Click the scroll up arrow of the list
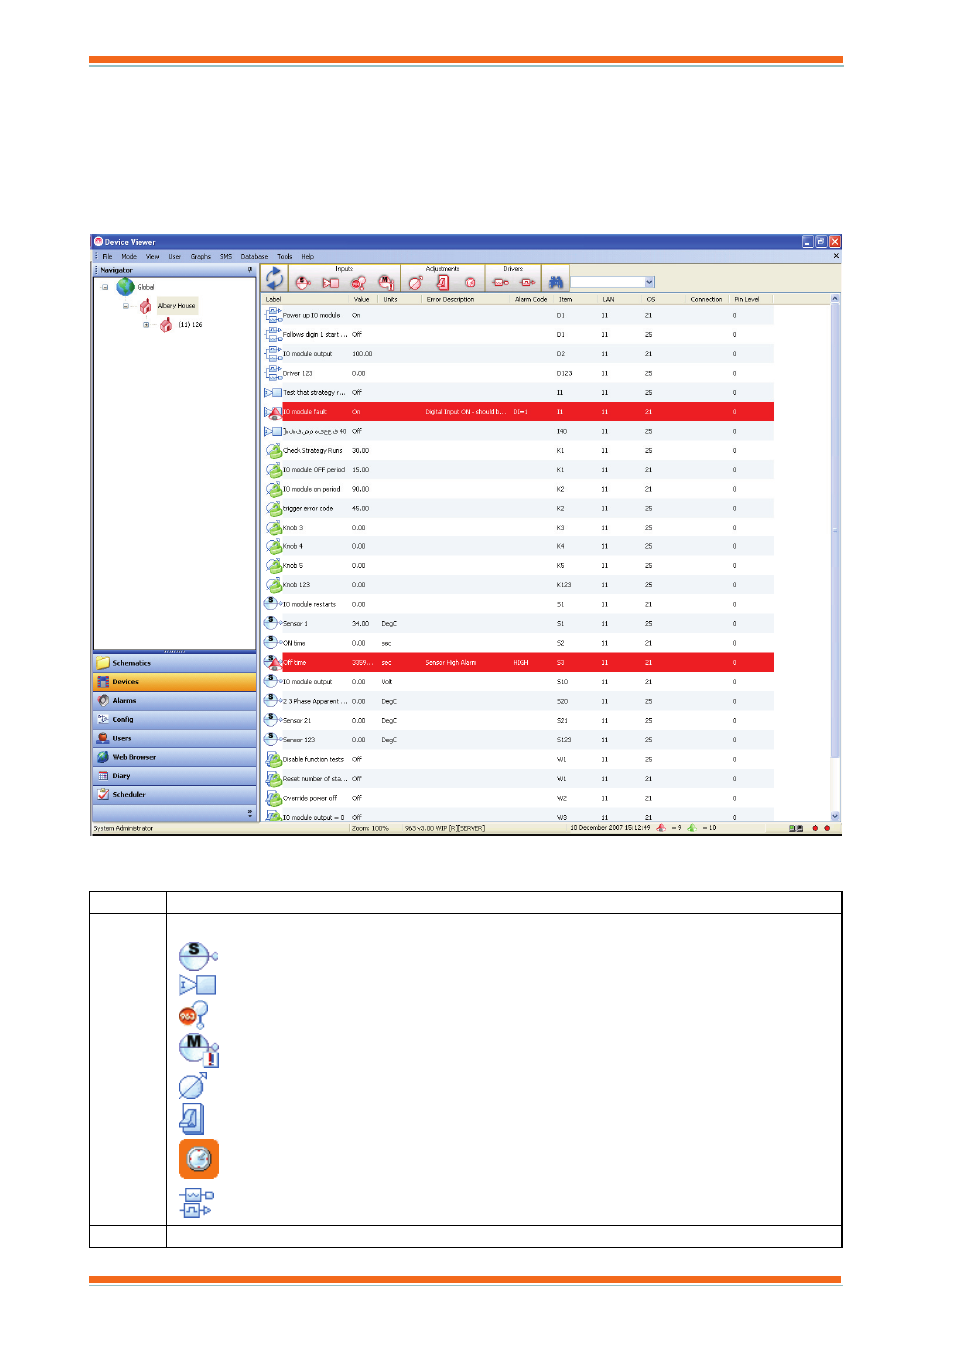This screenshot has width=954, height=1350. point(836,299)
